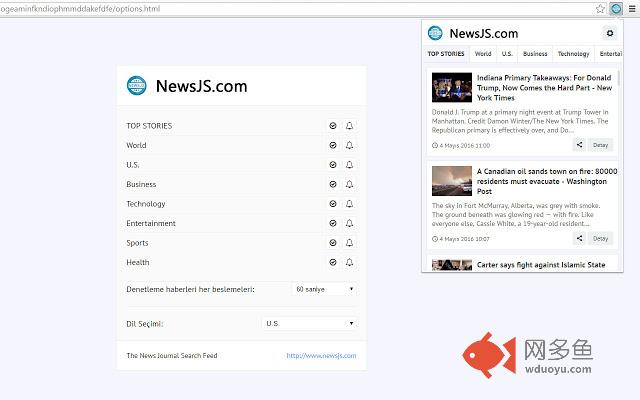Viewport: 640px width, 400px height.
Task: Open the 60 saniye refresh interval dropdown
Action: point(324,289)
